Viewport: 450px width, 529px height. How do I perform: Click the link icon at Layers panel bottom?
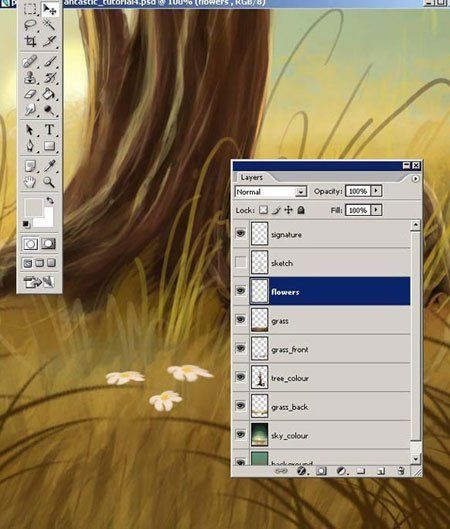(281, 471)
